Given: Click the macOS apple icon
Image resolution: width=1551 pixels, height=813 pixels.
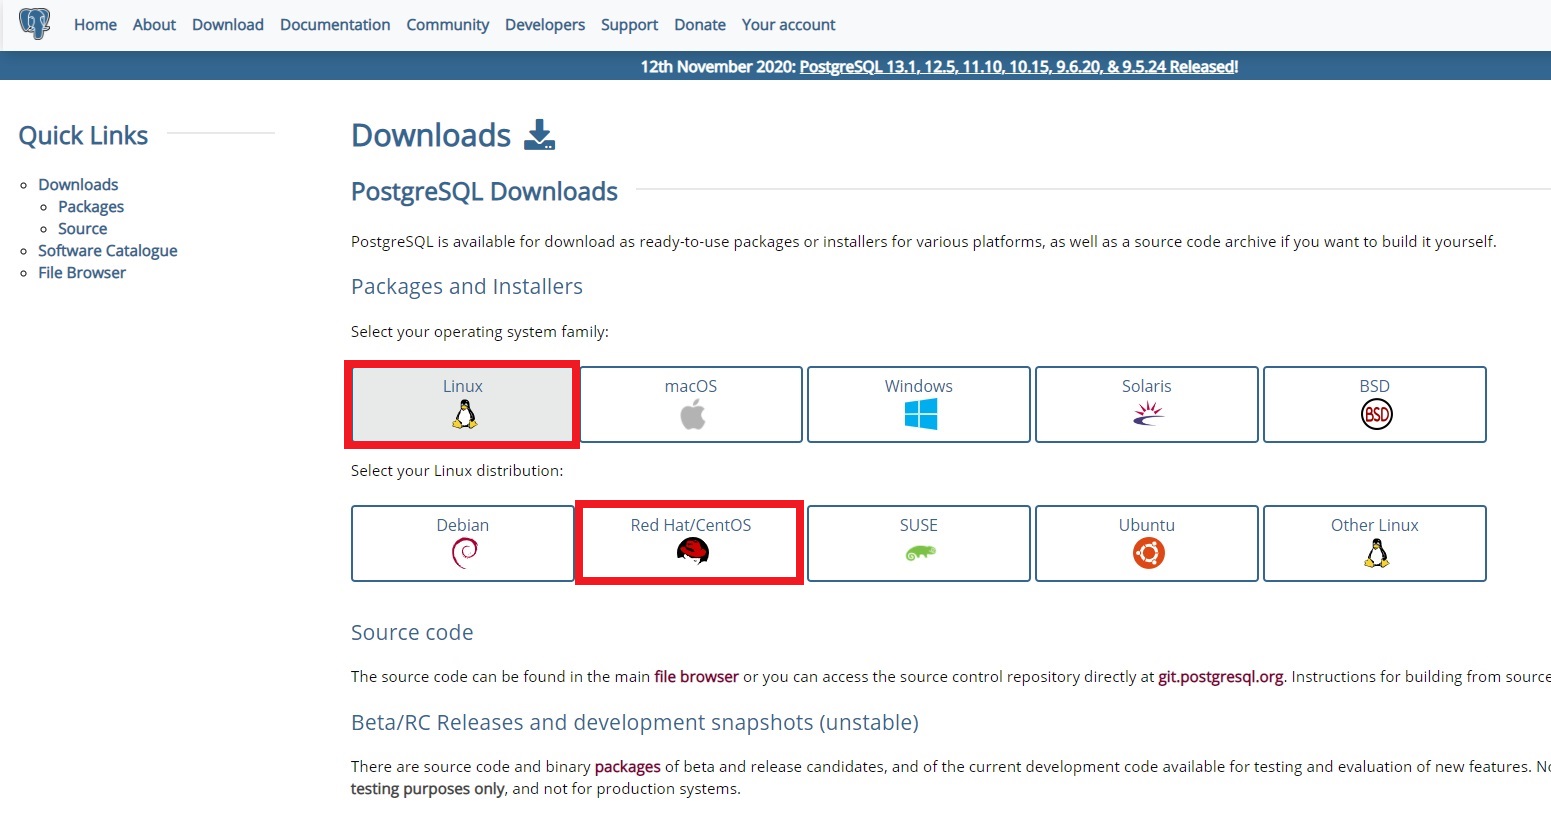Looking at the screenshot, I should pyautogui.click(x=692, y=414).
